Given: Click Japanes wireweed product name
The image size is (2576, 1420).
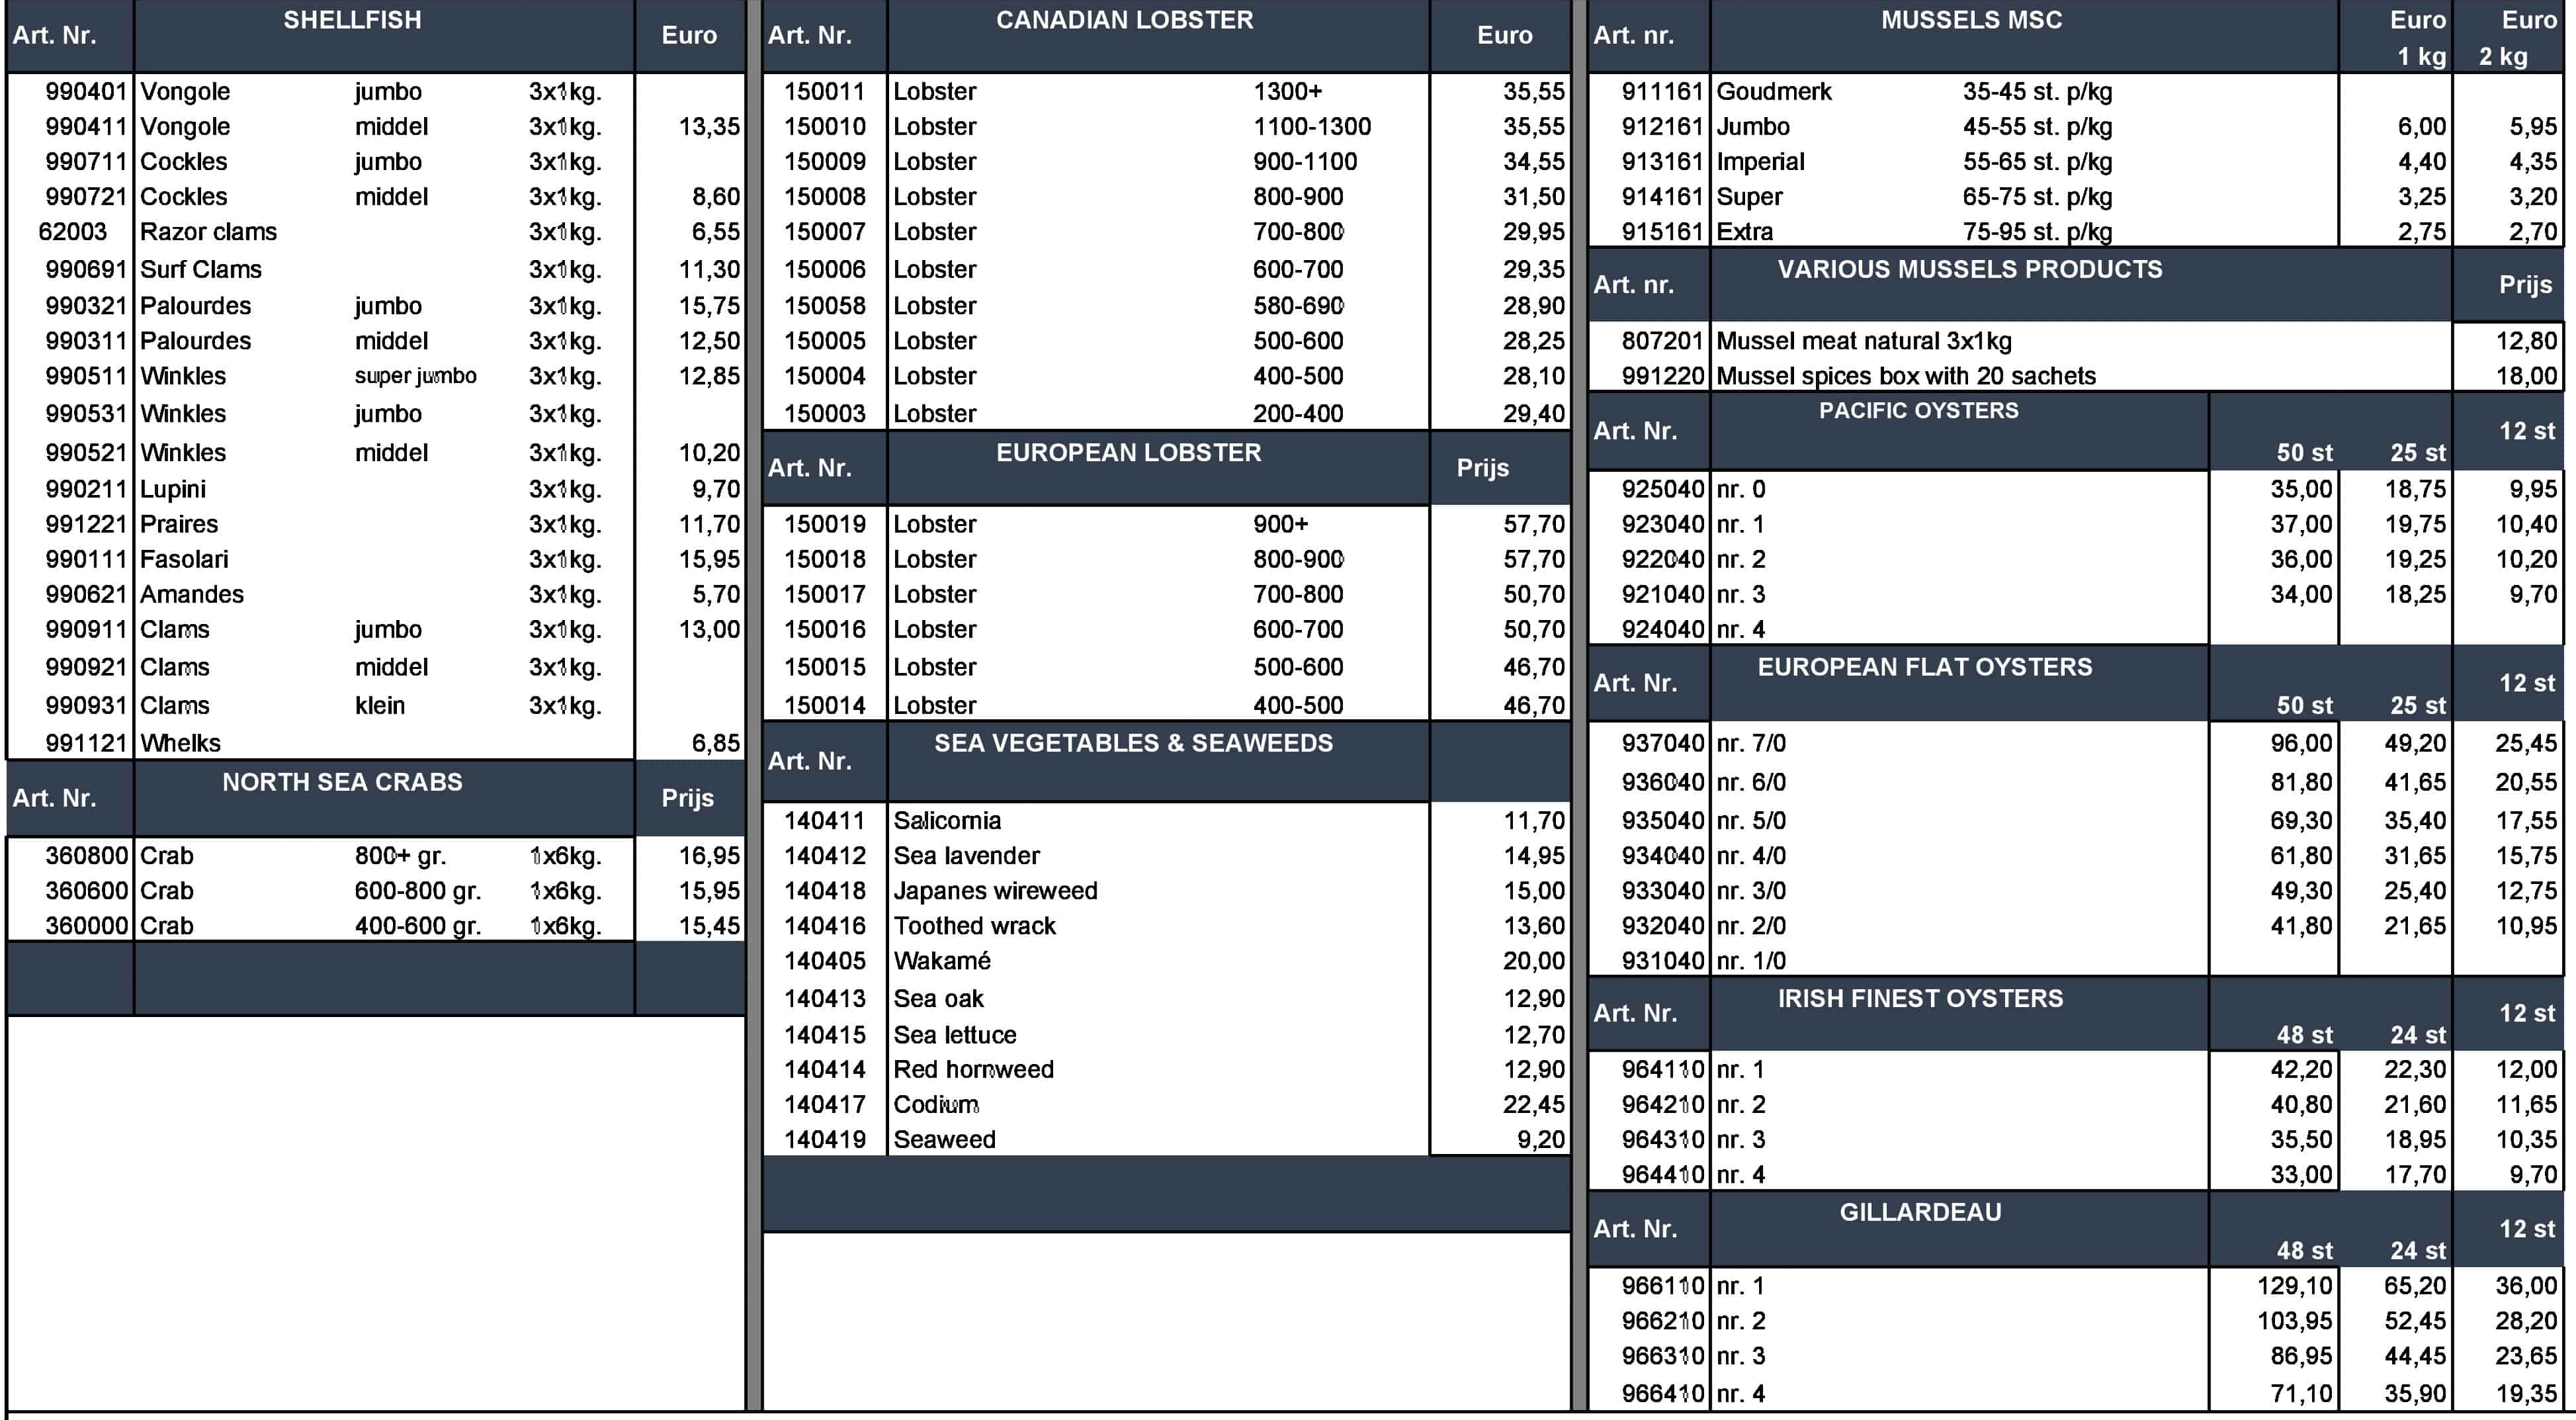Looking at the screenshot, I should (995, 891).
